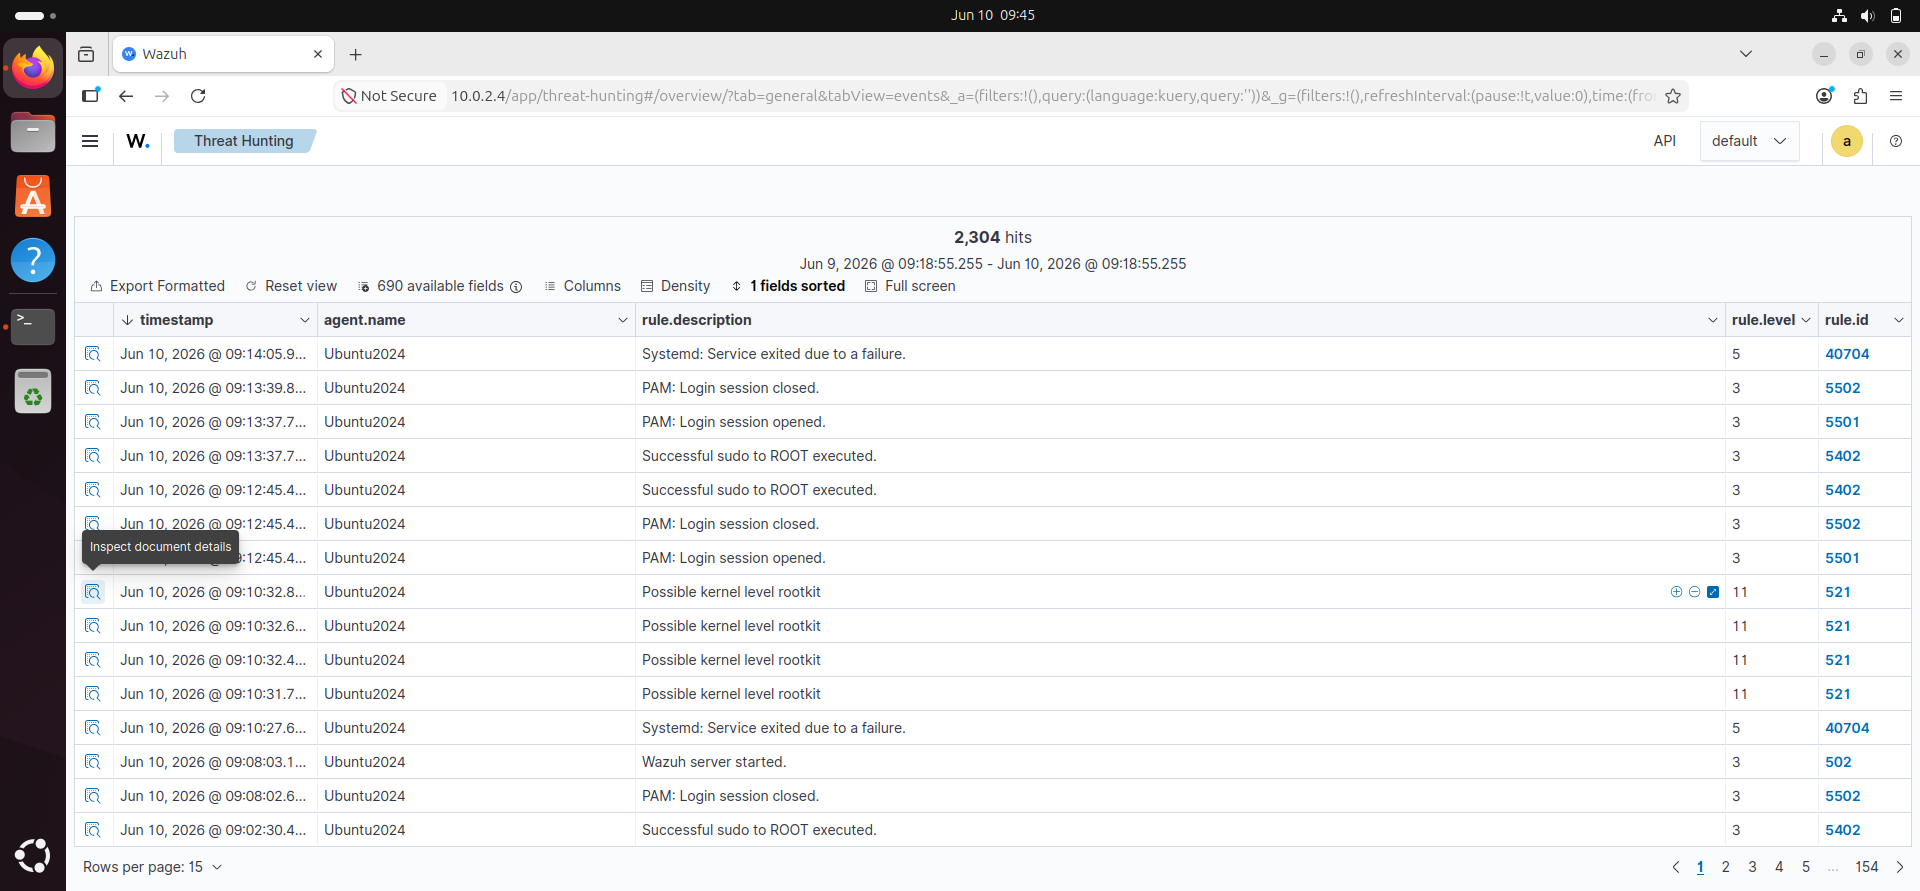1920x891 pixels.
Task: Select the Wazuh browser tab
Action: tap(222, 54)
